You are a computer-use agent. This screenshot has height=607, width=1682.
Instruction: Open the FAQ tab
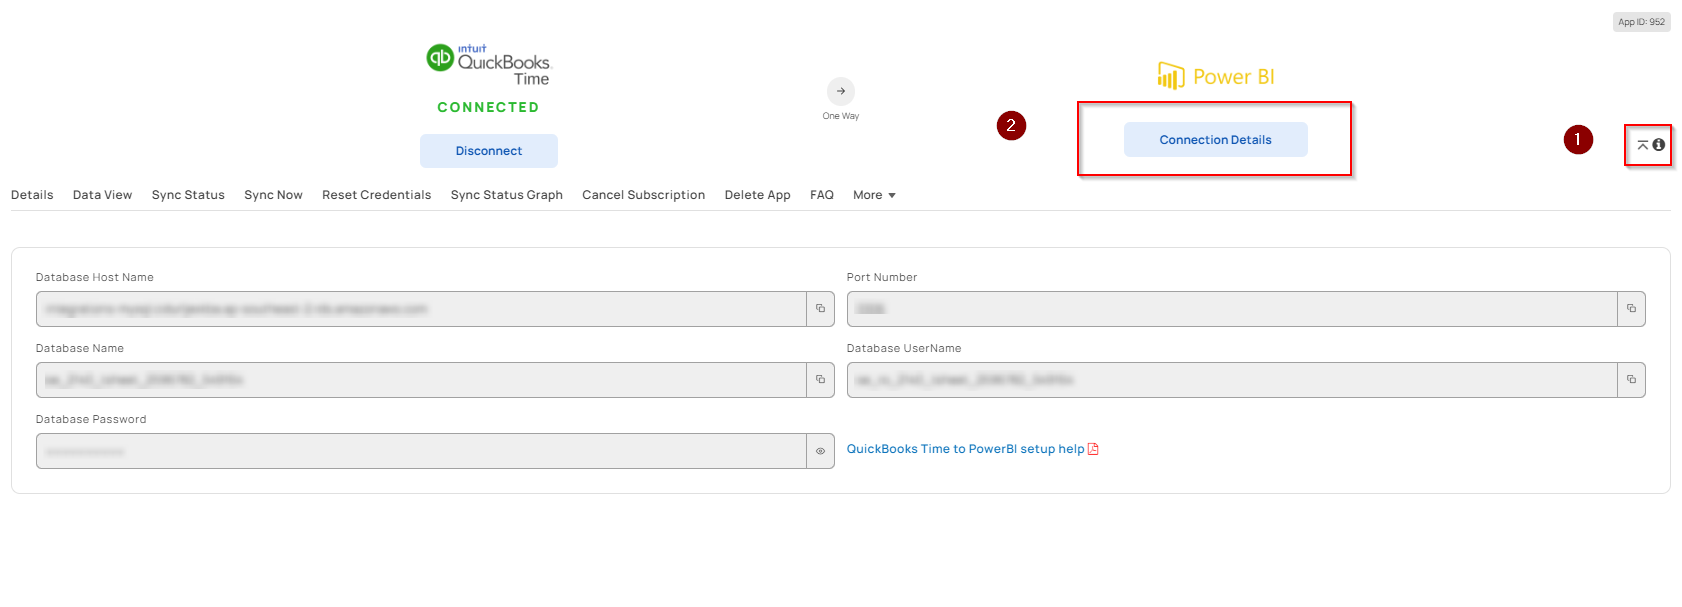822,195
